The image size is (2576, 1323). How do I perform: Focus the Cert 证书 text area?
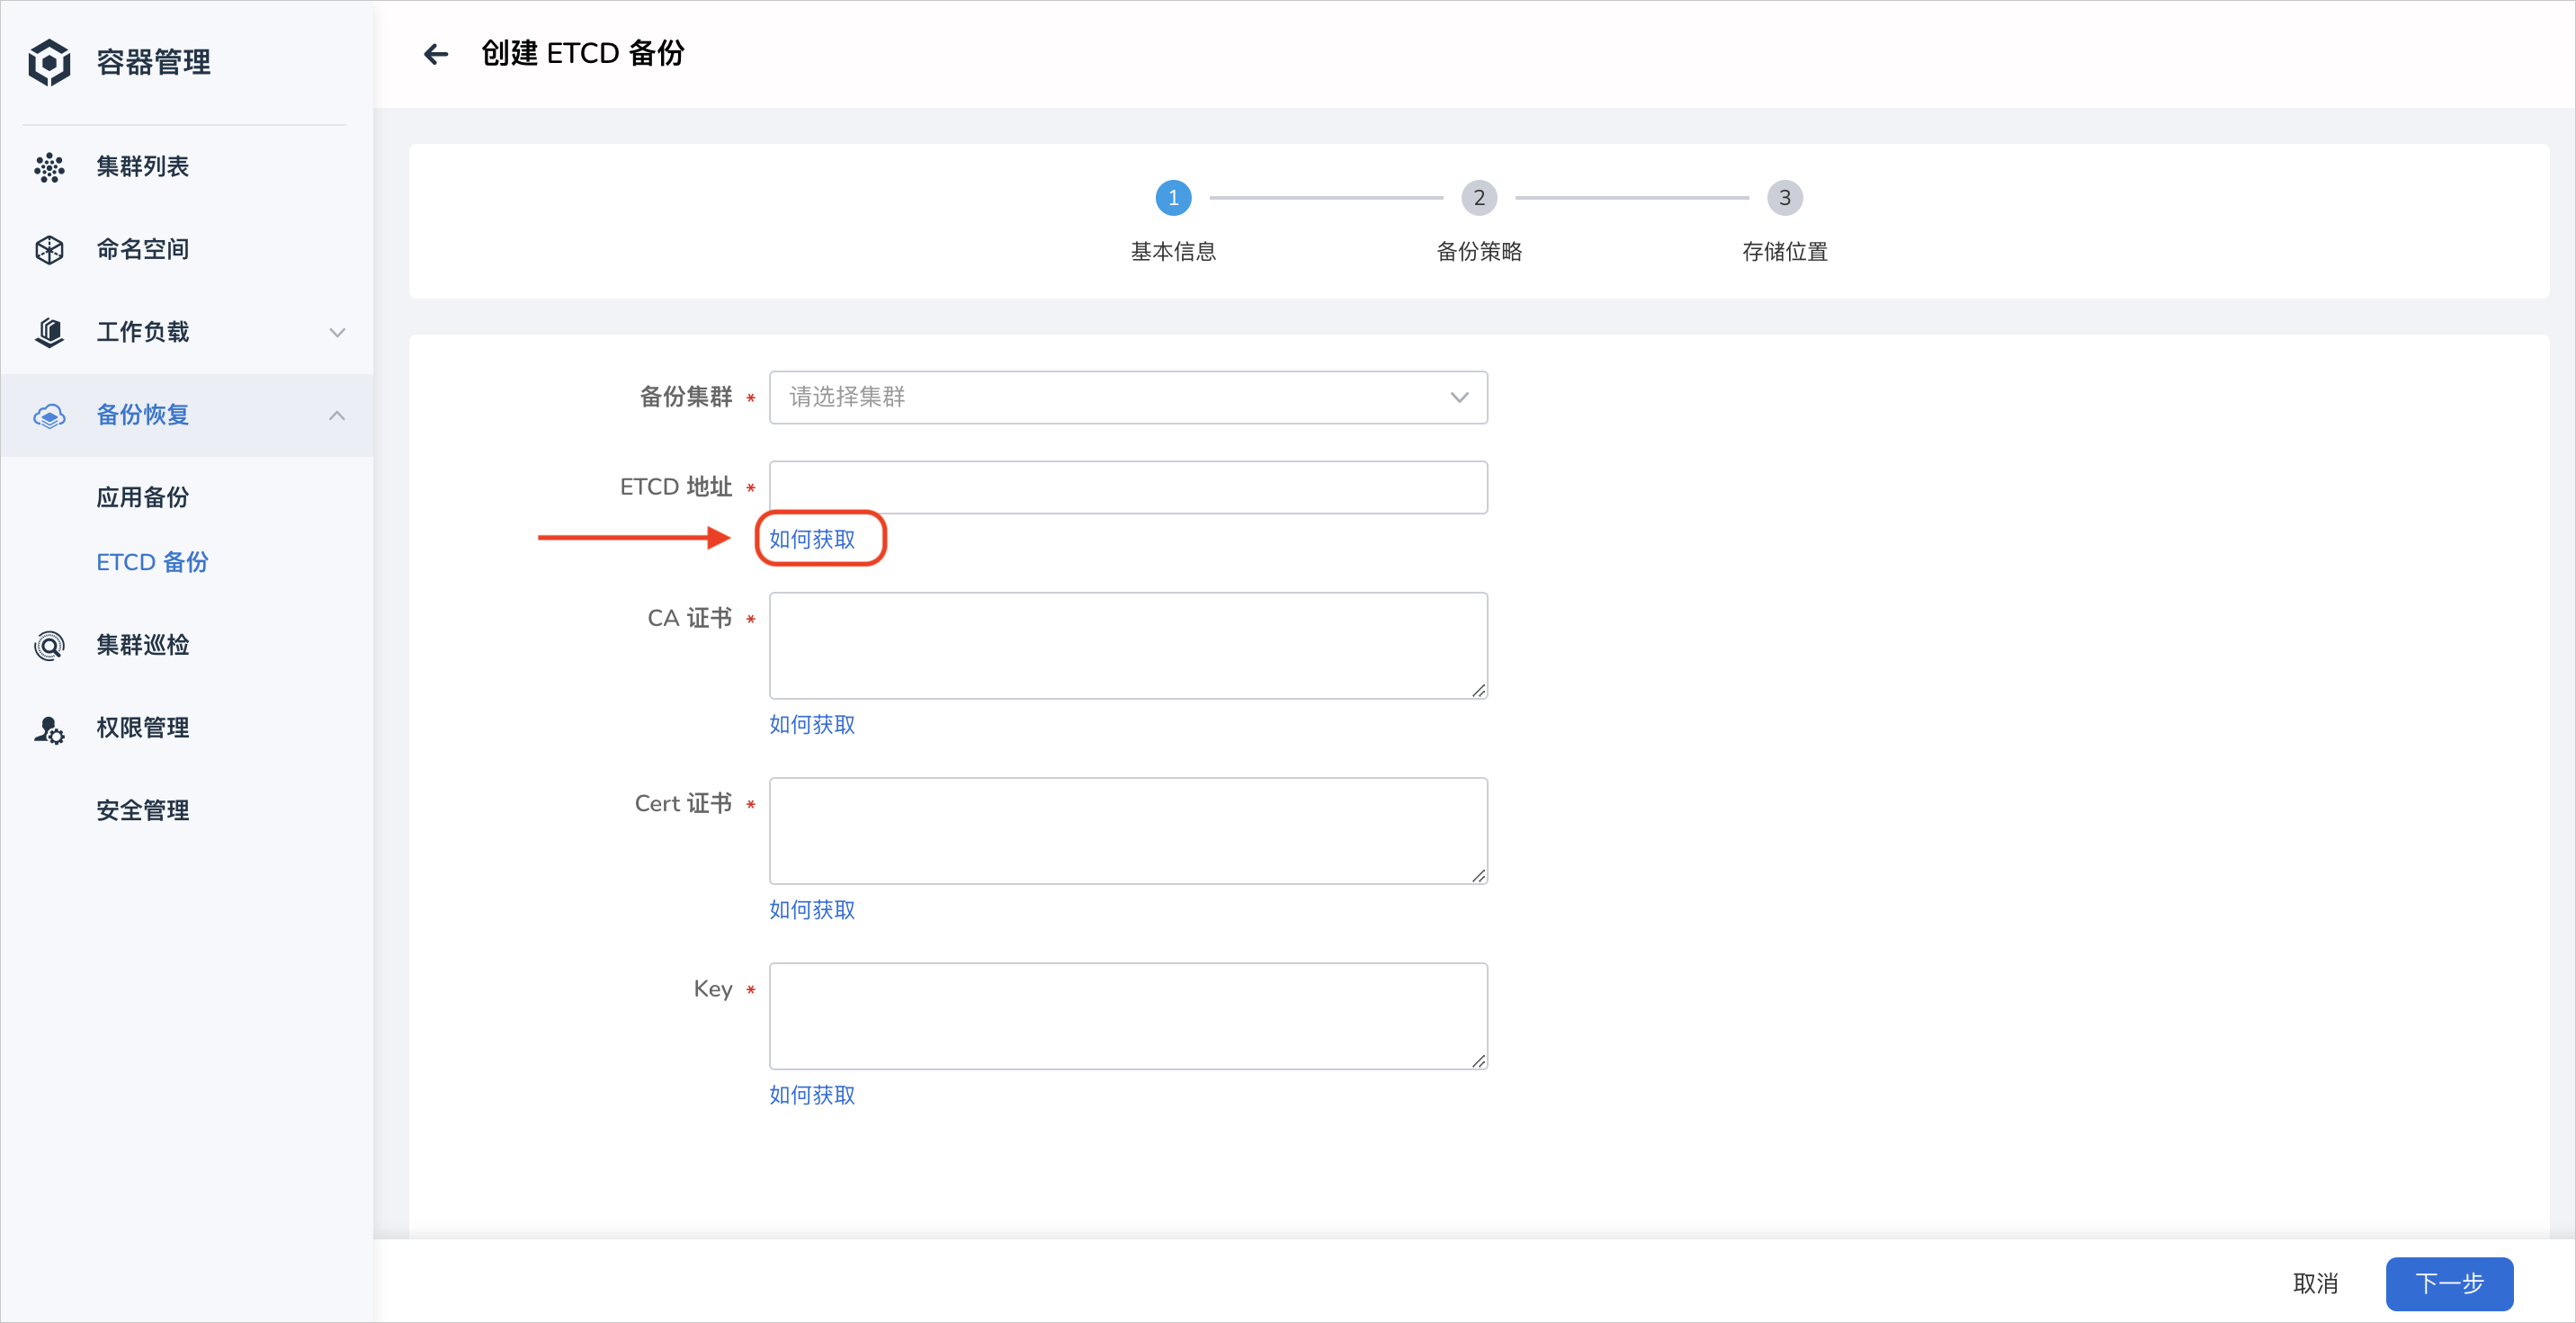(x=1128, y=831)
